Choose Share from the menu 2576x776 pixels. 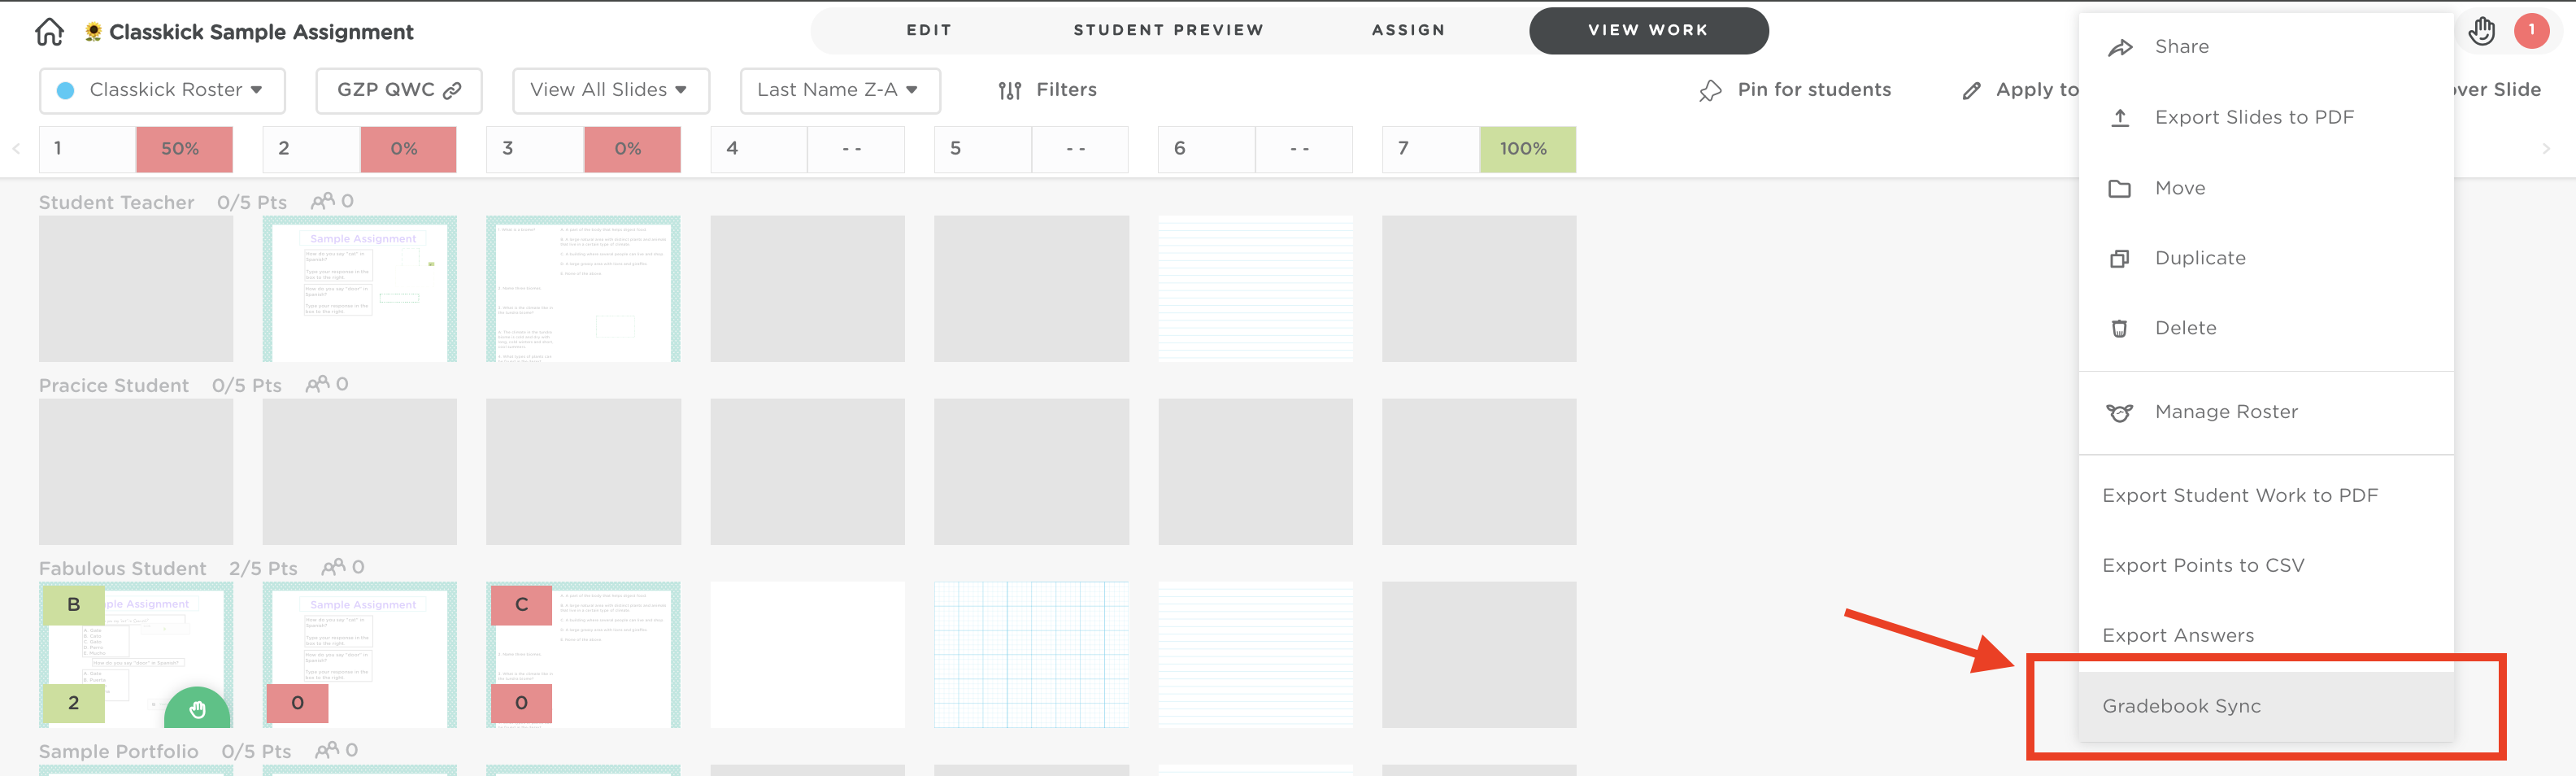(x=2266, y=47)
